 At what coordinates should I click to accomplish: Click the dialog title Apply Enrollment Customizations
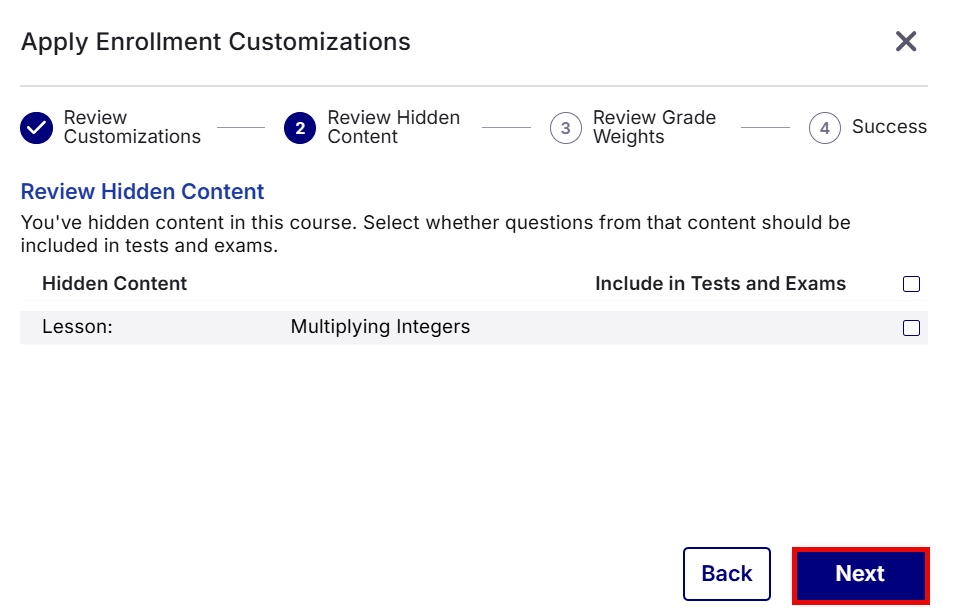click(216, 42)
